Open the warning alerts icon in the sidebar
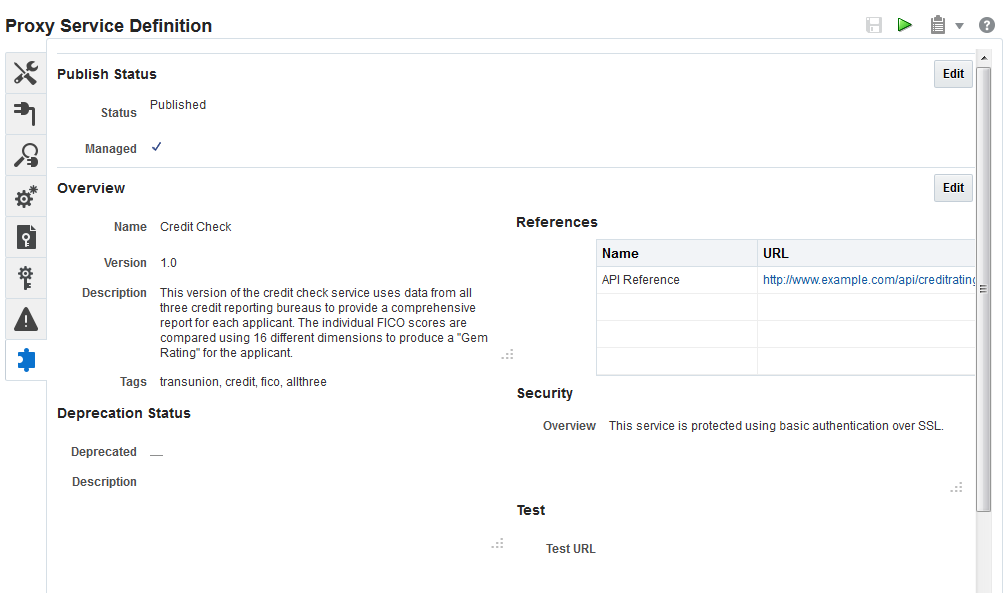The width and height of the screenshot is (1003, 593). [25, 319]
